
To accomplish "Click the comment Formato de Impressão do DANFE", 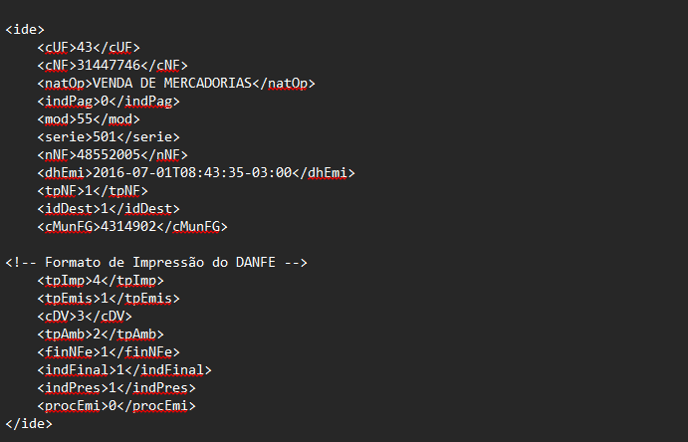I will (x=160, y=262).
